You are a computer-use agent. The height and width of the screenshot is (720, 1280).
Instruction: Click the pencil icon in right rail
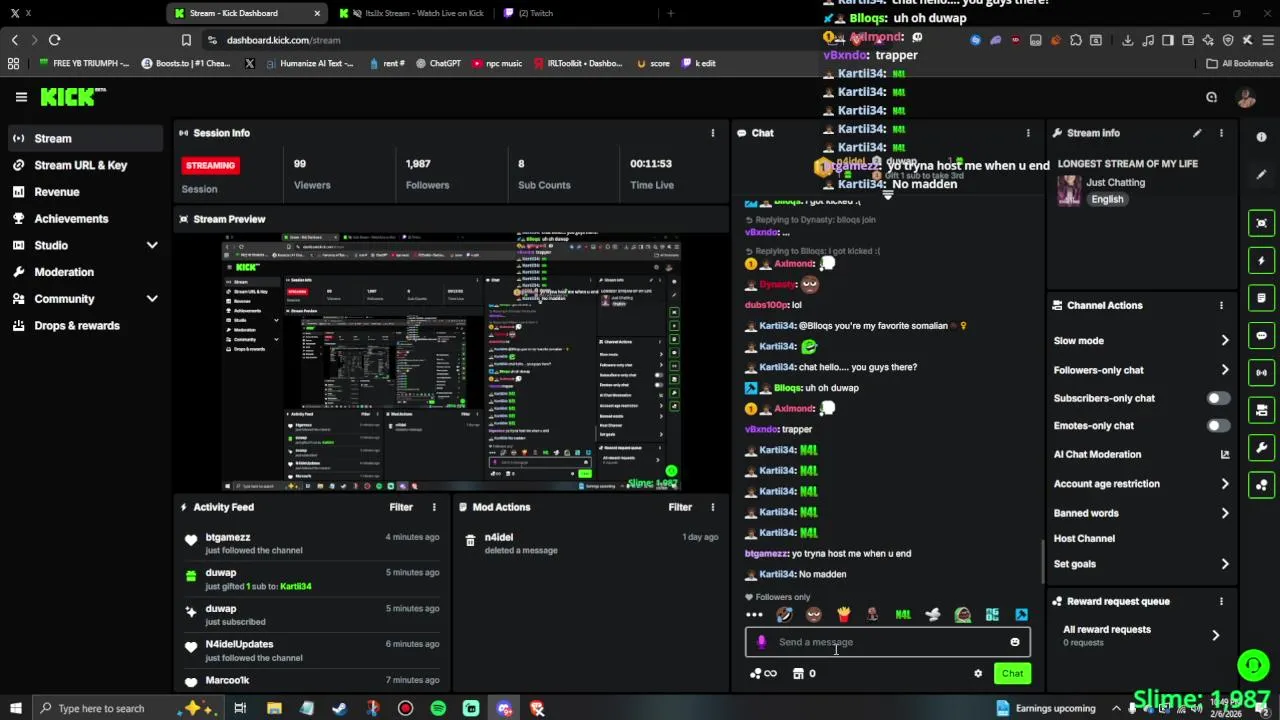[1261, 174]
